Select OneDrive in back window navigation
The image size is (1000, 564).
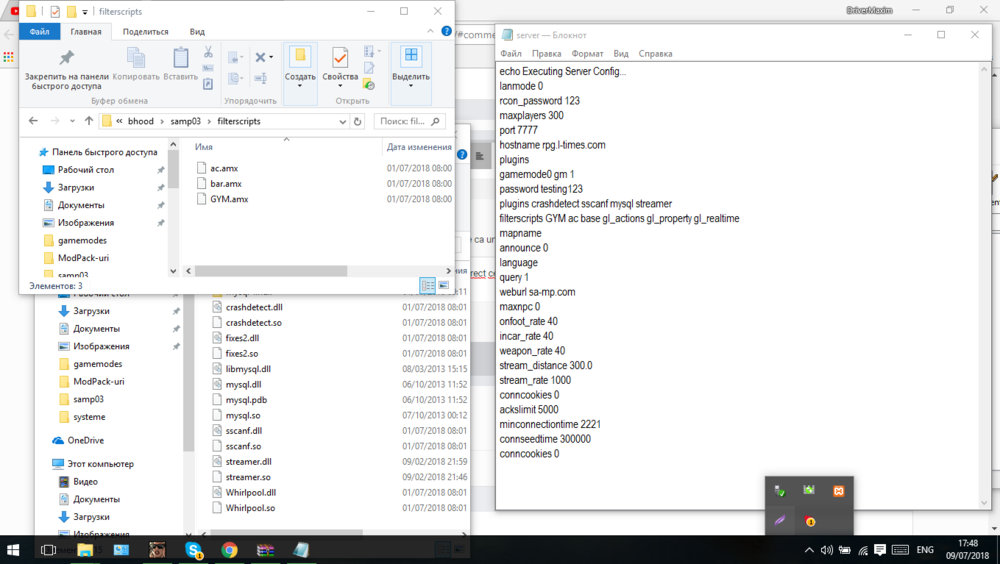(x=85, y=440)
